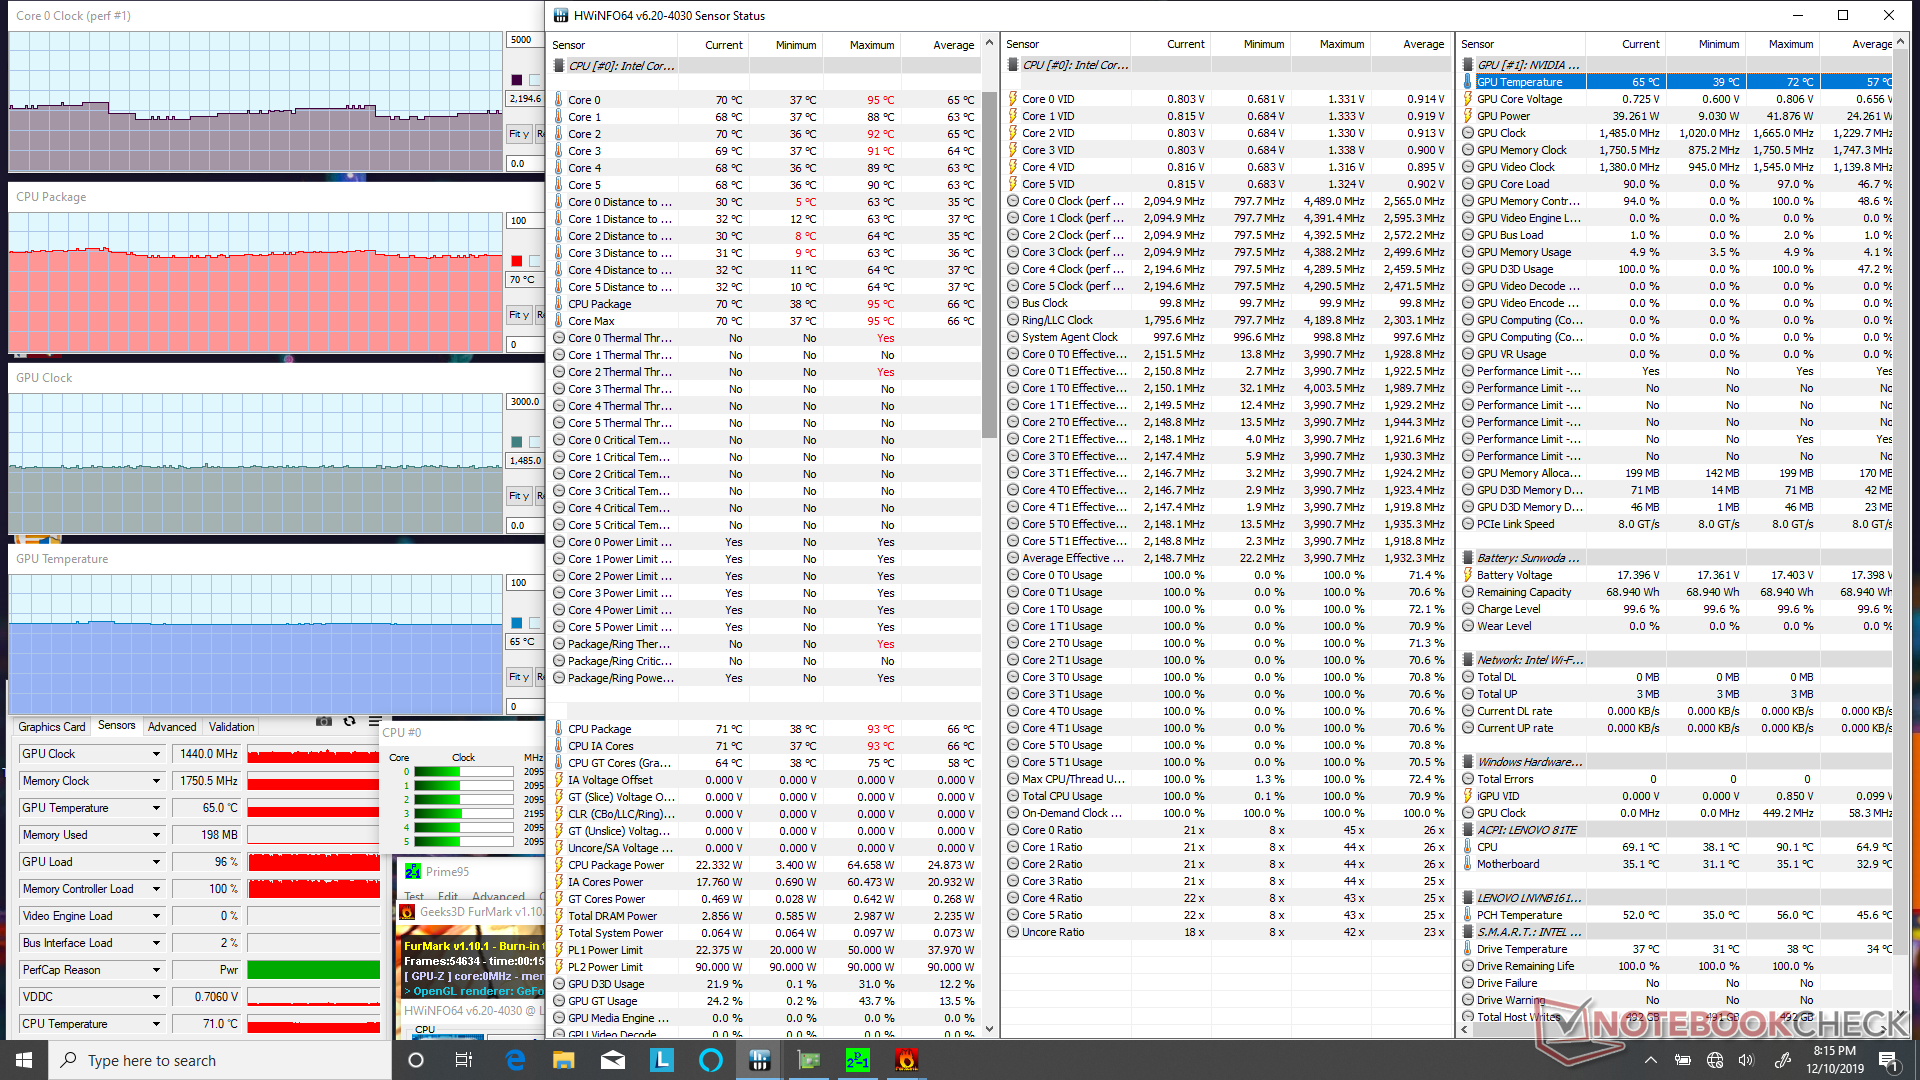Screen dimensions: 1920x1080
Task: Click Prime95 icon in taskbar
Action: 857,1060
